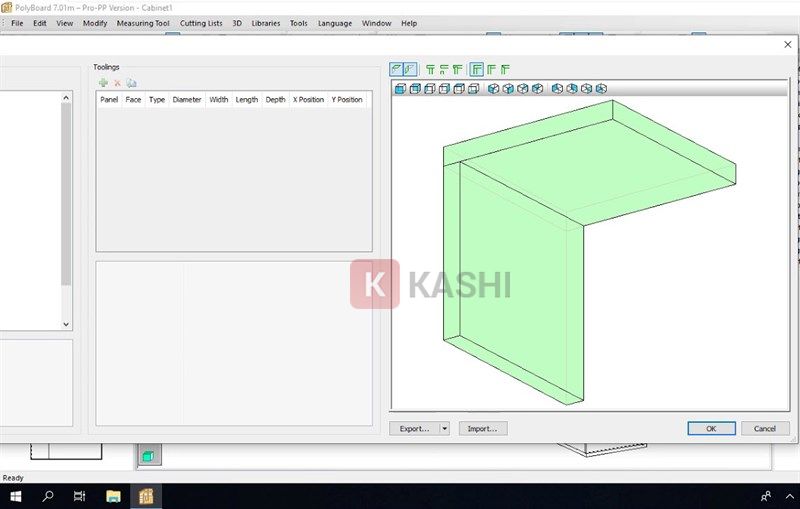Open the Language menu

(335, 23)
